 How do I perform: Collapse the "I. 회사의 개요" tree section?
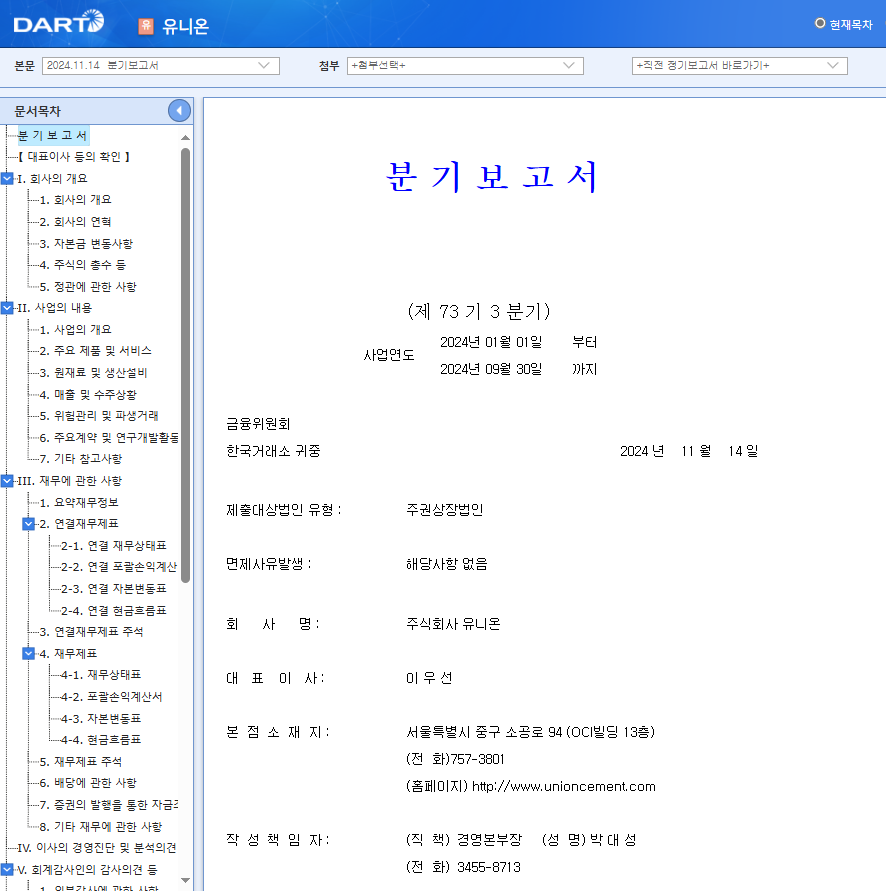9,178
